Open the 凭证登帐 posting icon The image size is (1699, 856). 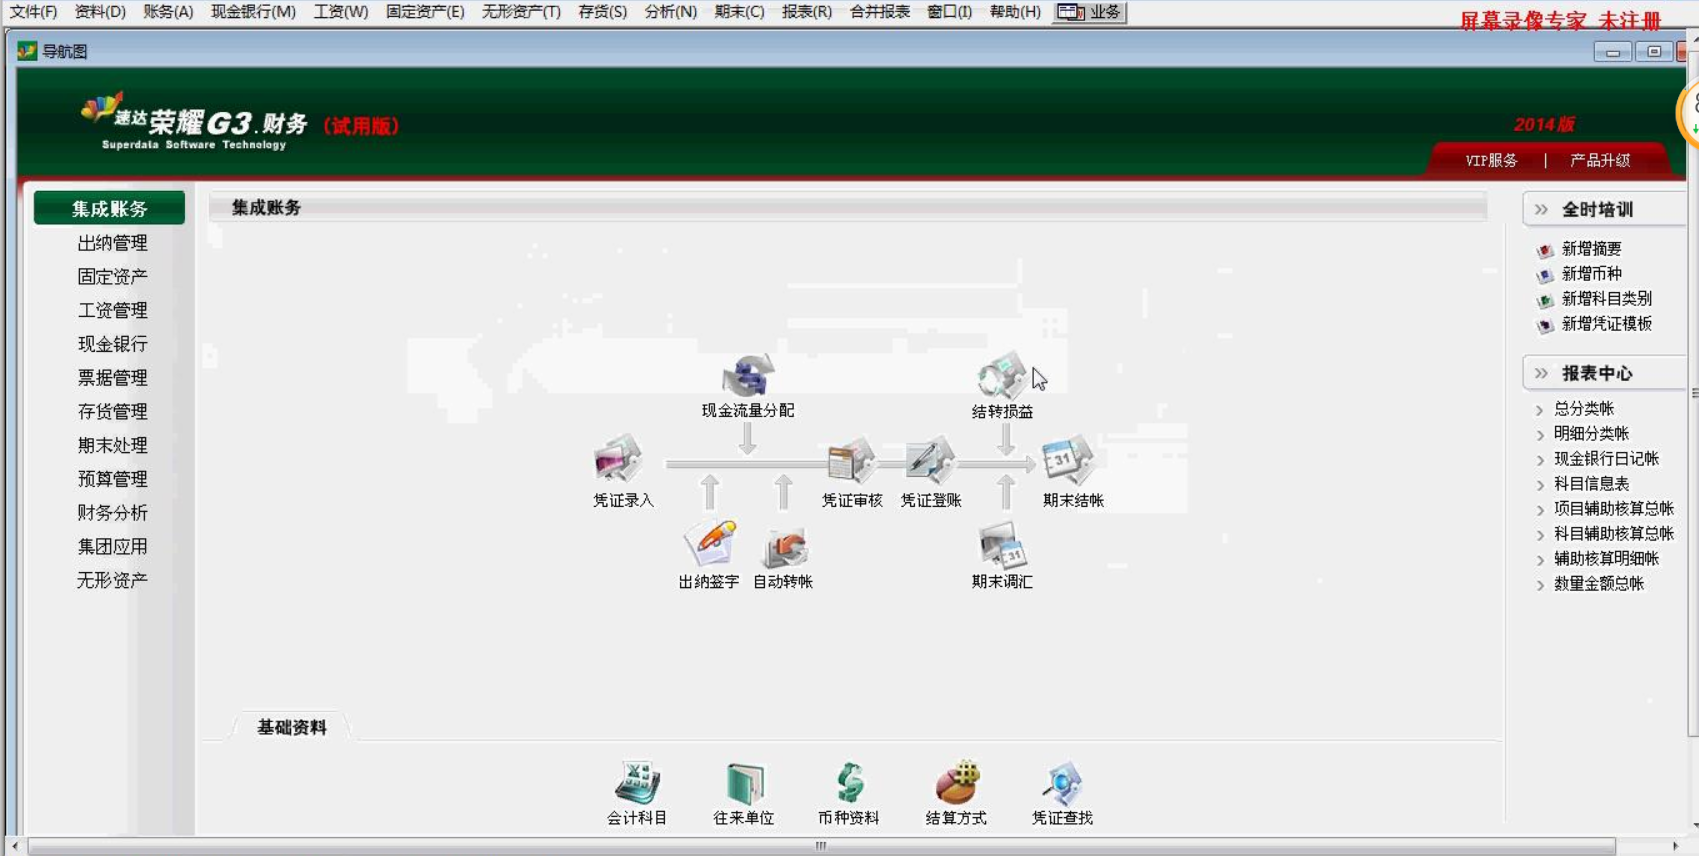click(930, 461)
